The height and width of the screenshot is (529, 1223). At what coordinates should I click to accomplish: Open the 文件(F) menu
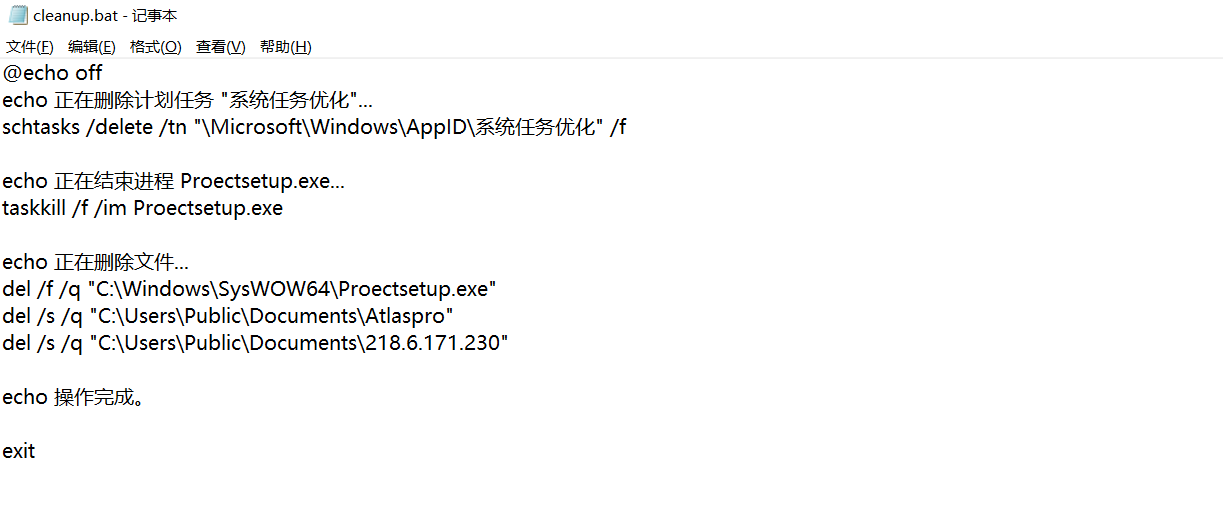pyautogui.click(x=30, y=47)
